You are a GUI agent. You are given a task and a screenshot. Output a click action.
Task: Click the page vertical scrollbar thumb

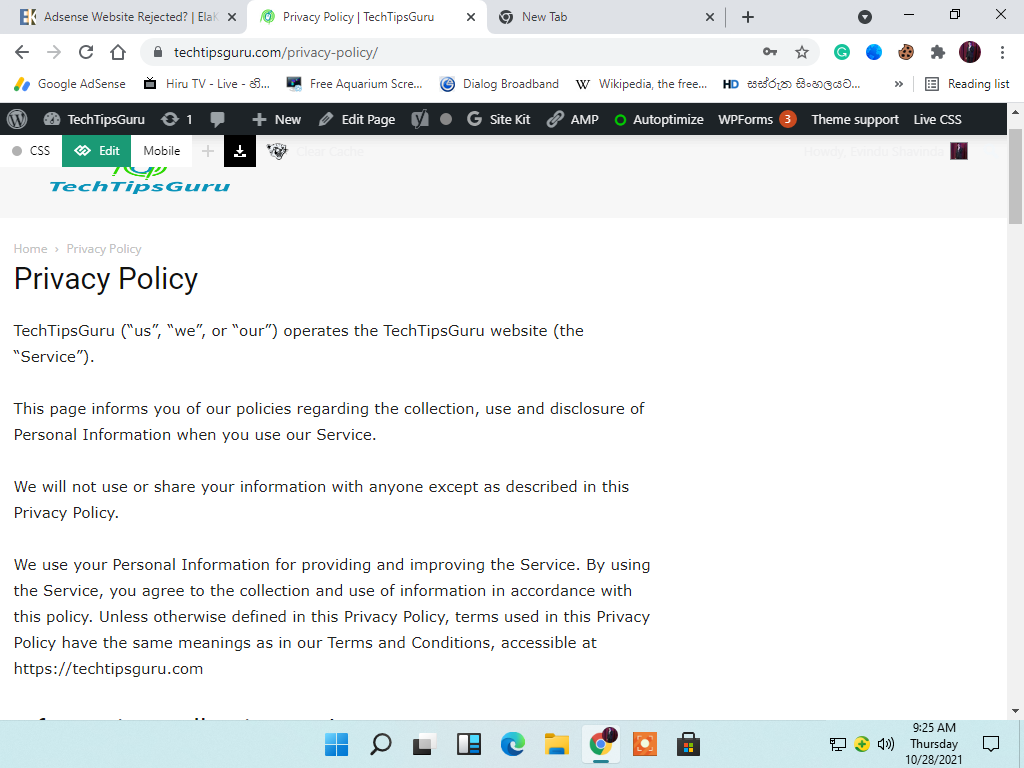click(1016, 176)
